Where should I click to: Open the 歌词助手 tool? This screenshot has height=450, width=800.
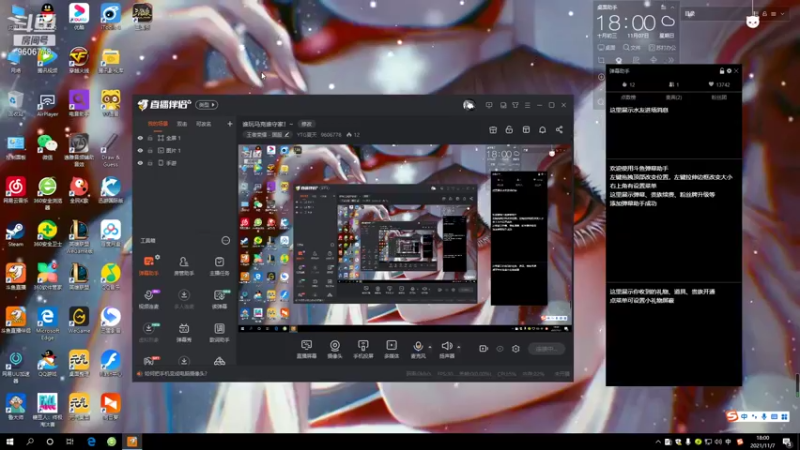click(x=219, y=332)
